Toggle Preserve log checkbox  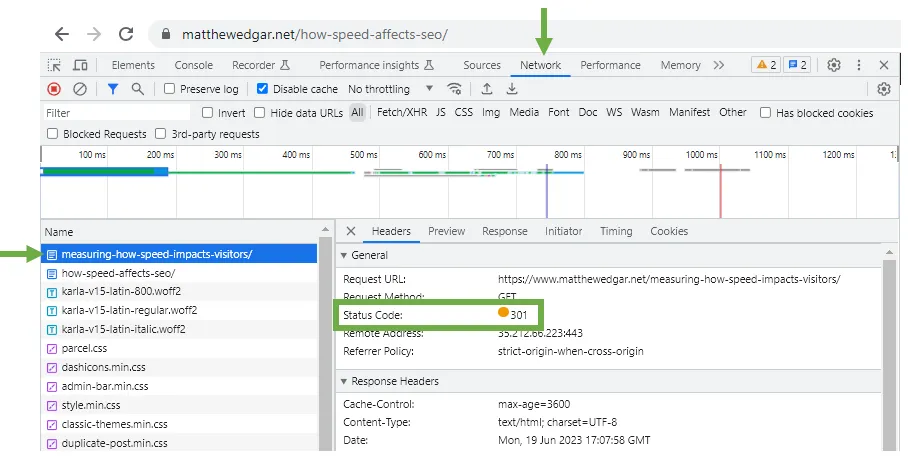point(169,89)
